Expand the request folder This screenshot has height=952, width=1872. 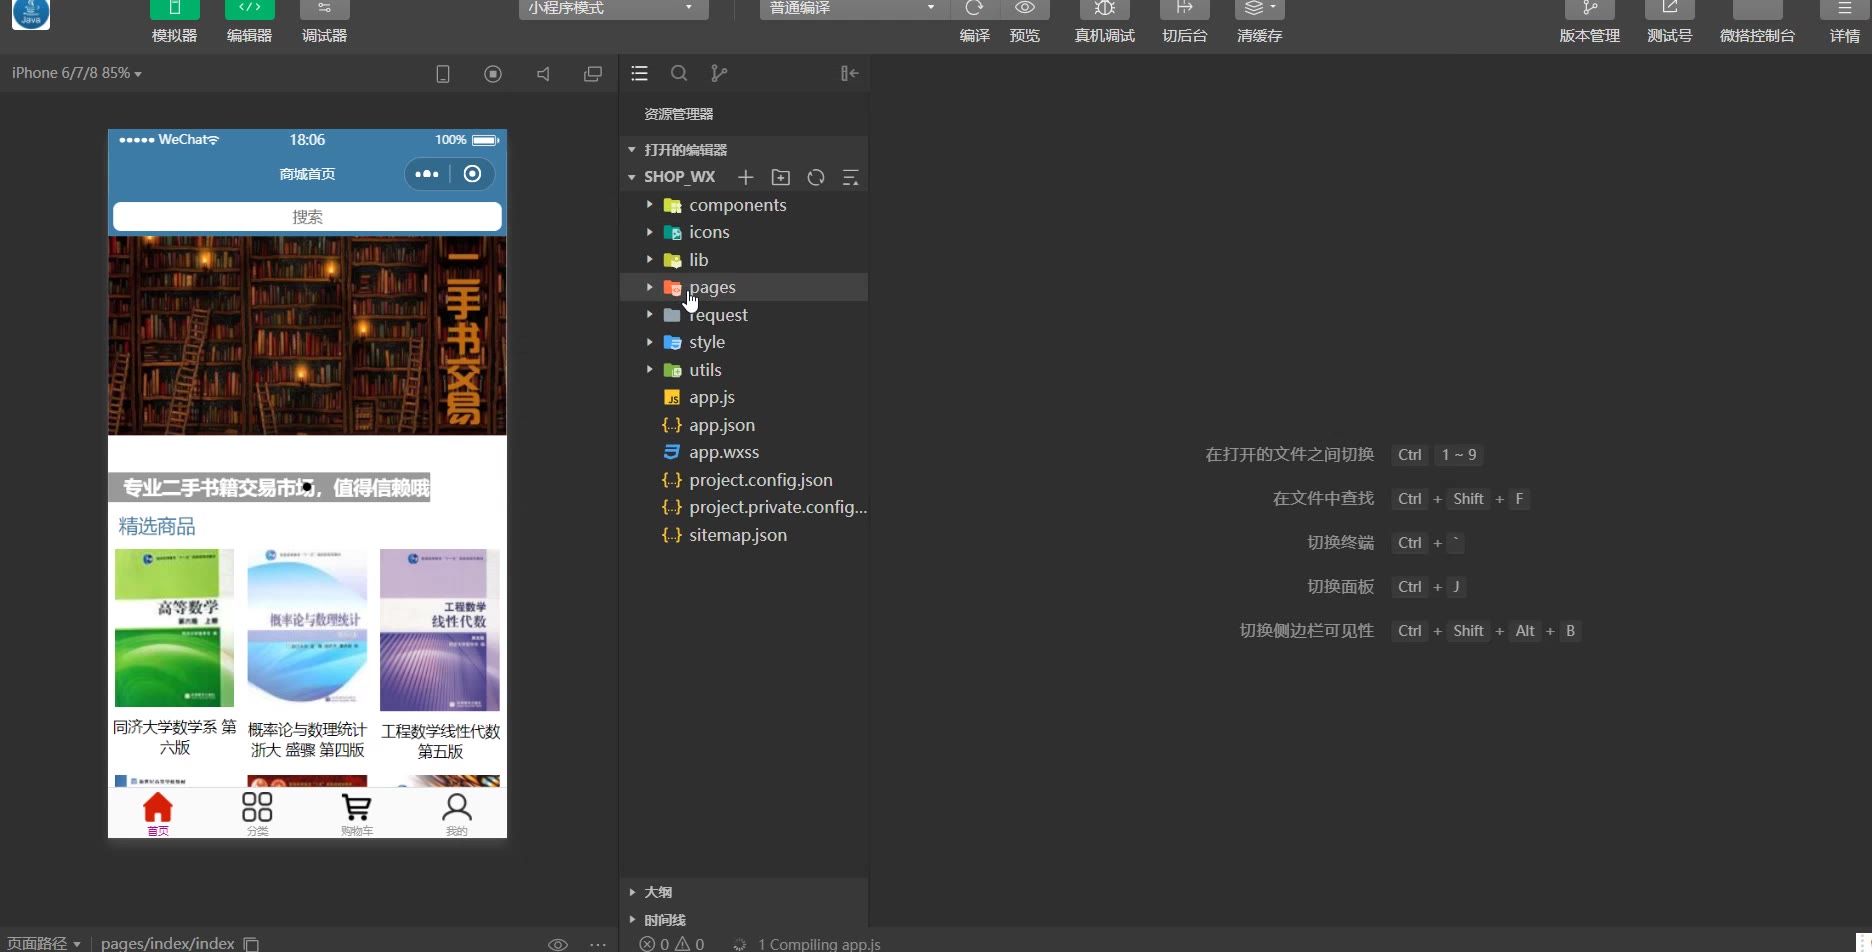click(x=744, y=315)
